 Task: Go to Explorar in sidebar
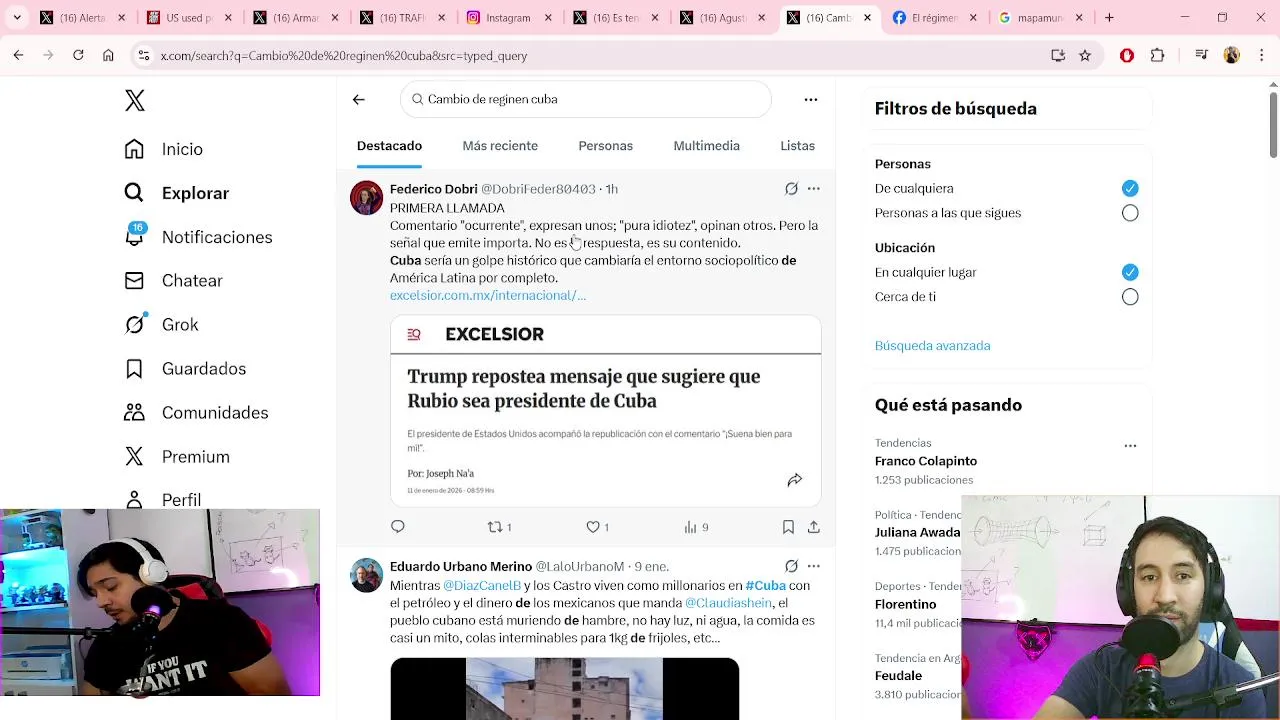[176, 193]
